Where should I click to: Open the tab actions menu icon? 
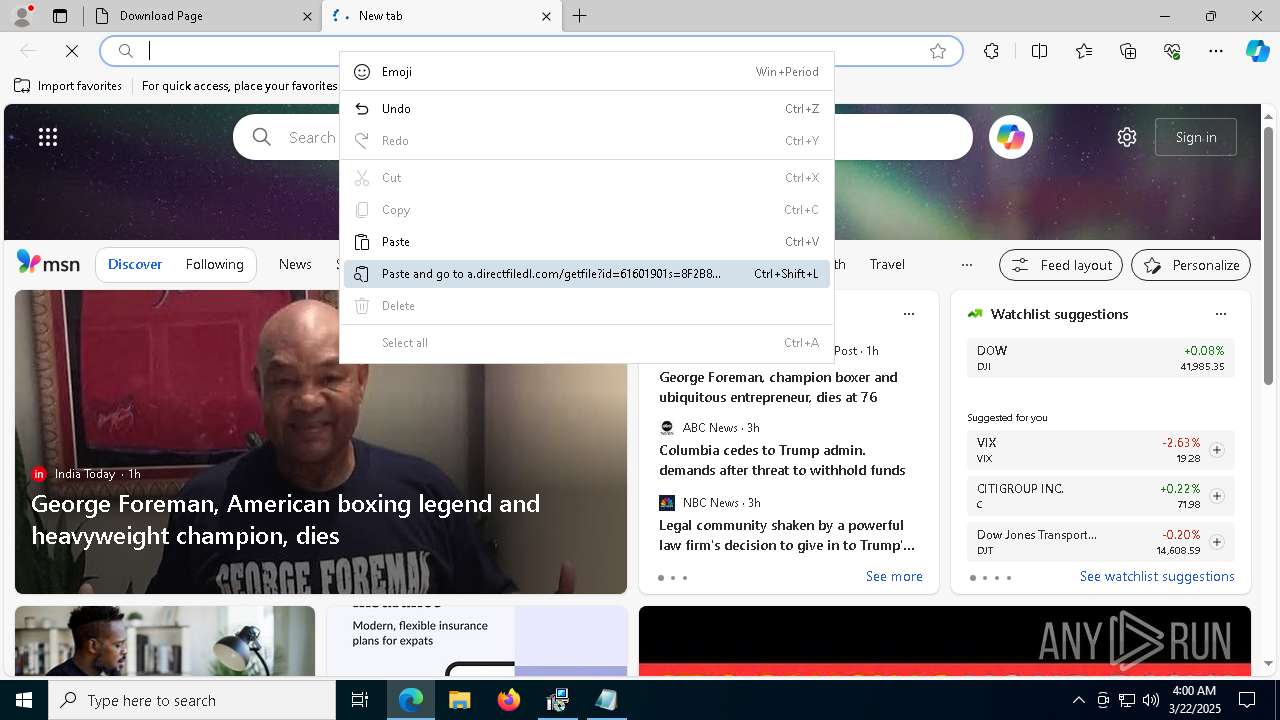[x=60, y=16]
